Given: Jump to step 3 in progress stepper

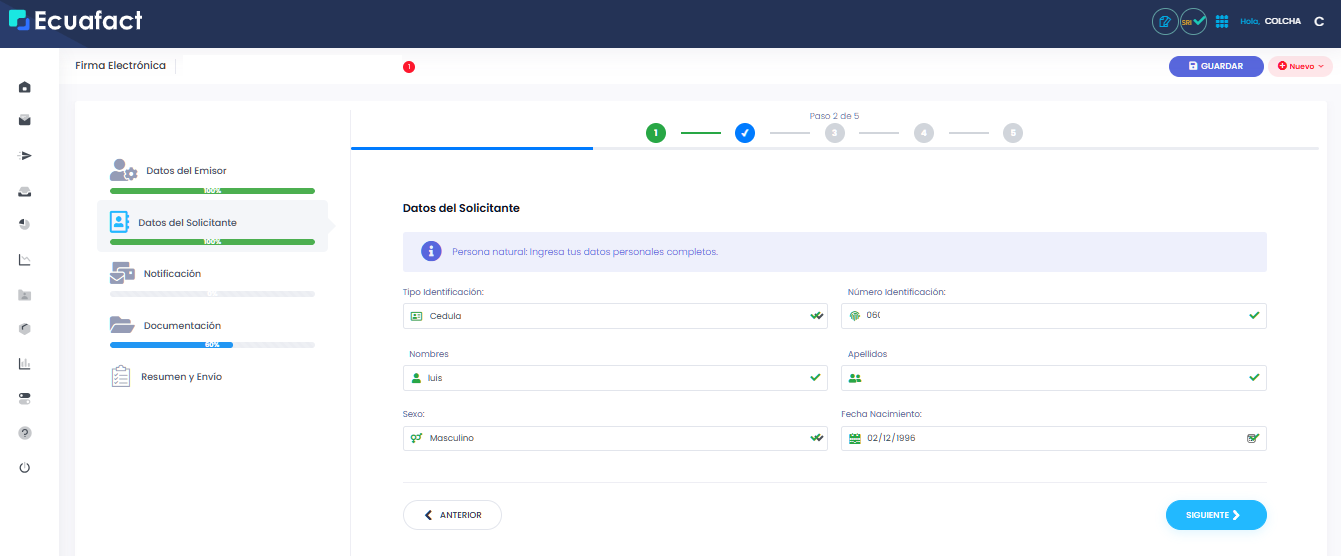Looking at the screenshot, I should click(x=834, y=133).
